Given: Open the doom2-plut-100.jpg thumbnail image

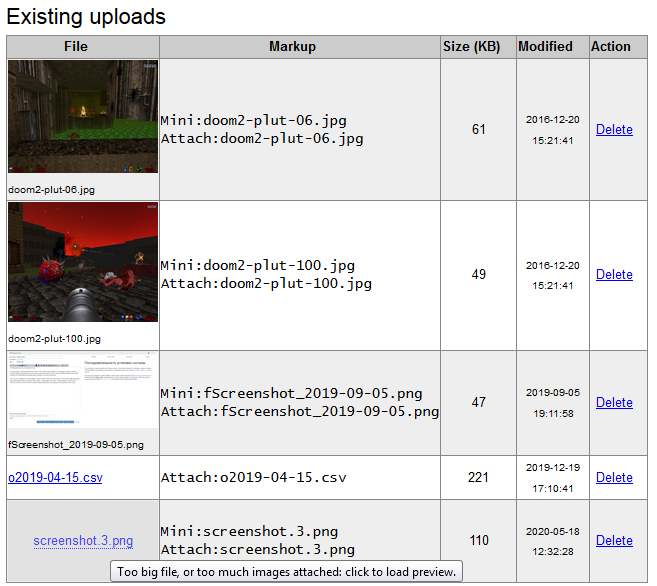Looking at the screenshot, I should pyautogui.click(x=83, y=262).
